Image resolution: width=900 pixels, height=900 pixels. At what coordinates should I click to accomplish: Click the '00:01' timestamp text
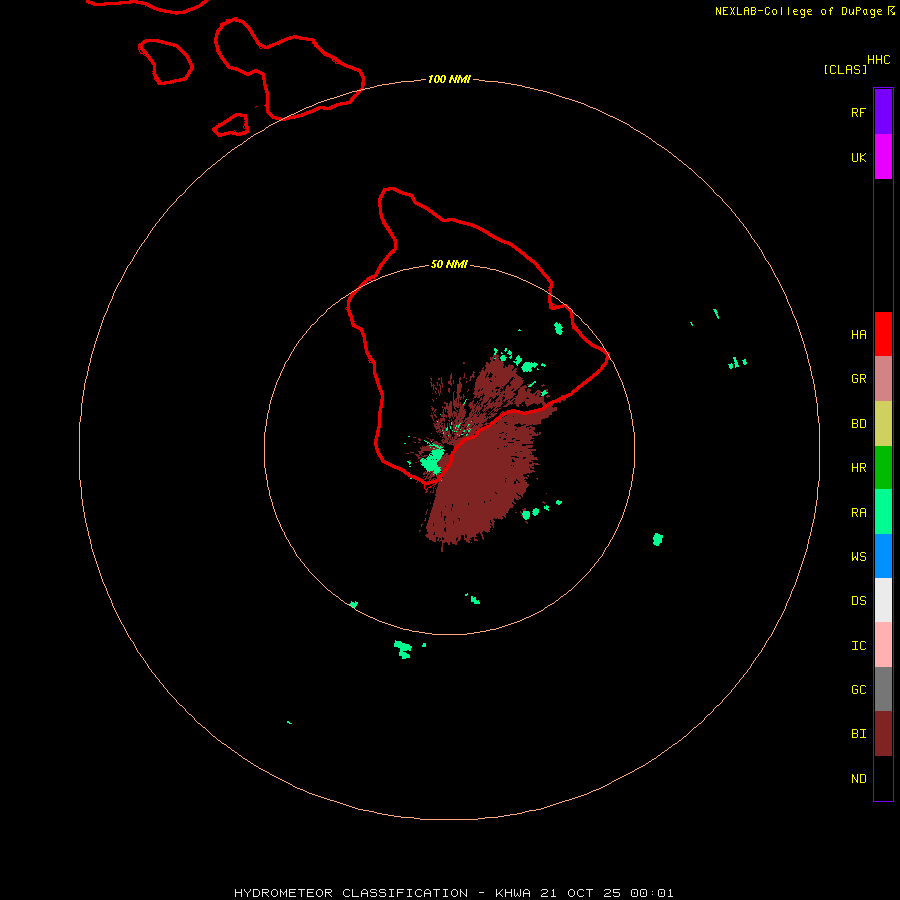point(651,893)
